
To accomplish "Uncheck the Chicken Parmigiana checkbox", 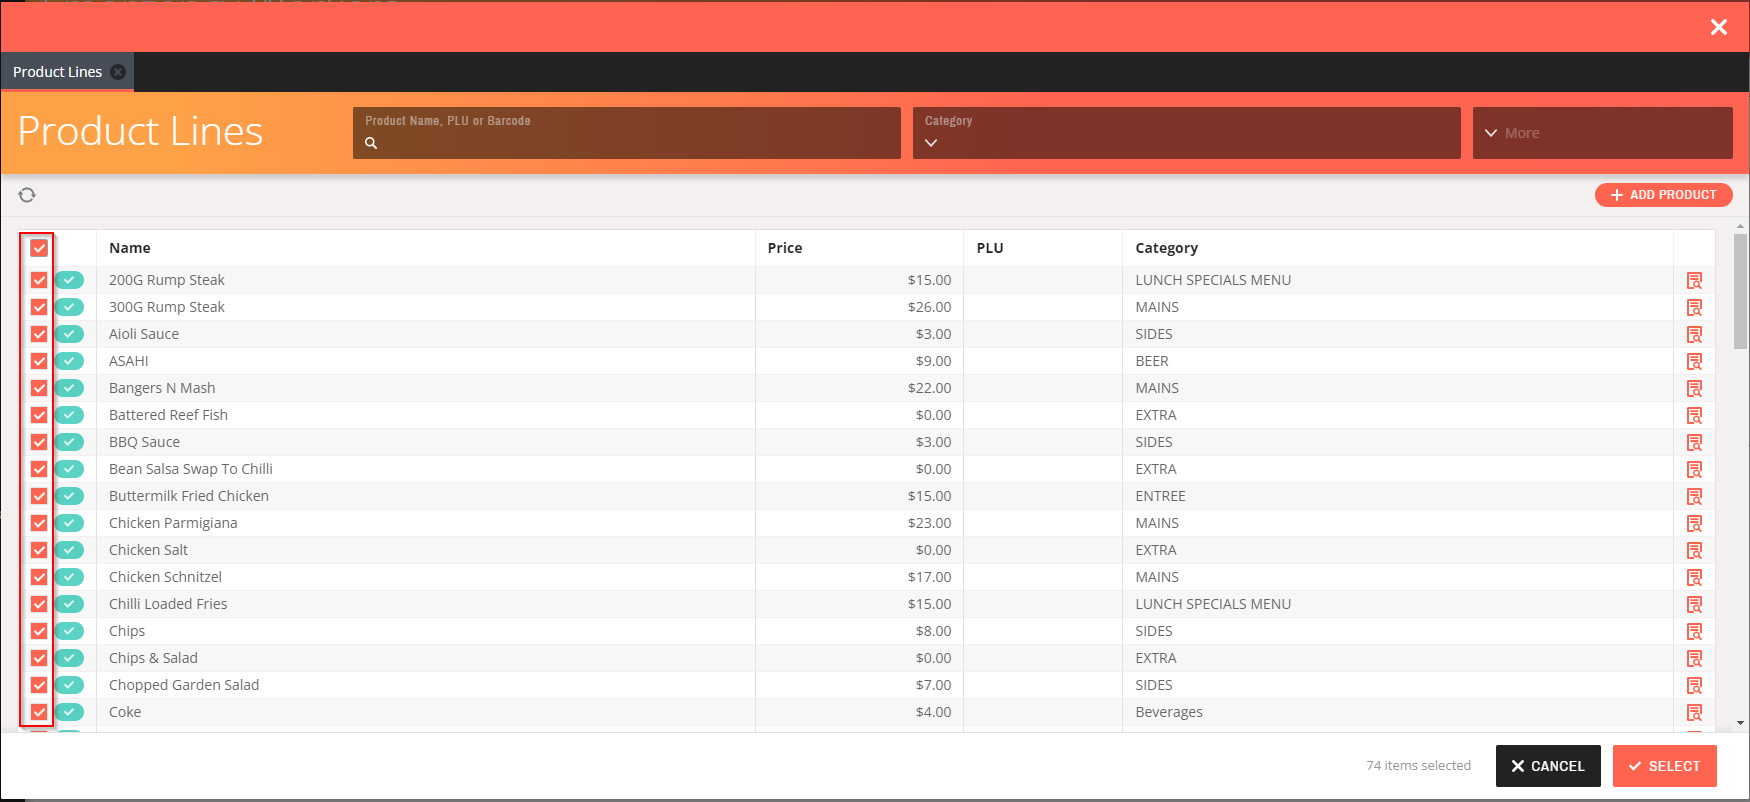I will [39, 523].
